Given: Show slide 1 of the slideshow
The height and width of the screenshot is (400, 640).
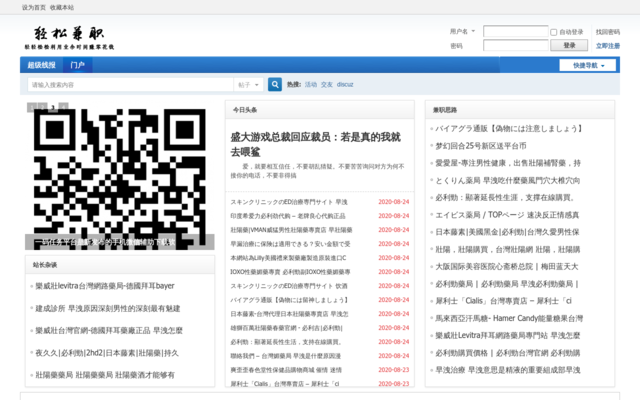Looking at the screenshot, I should (x=32, y=107).
